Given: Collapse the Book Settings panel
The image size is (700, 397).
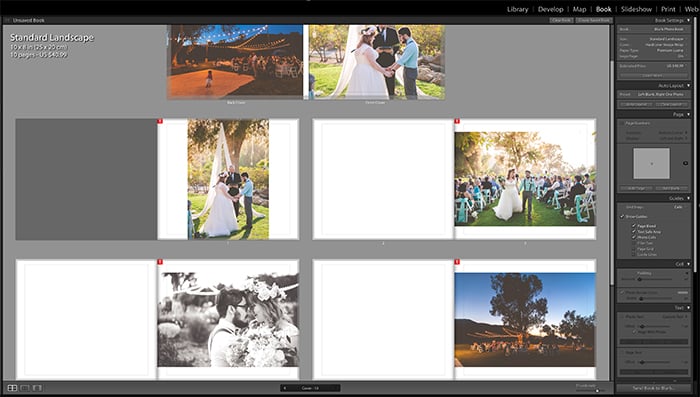Looking at the screenshot, I should pyautogui.click(x=688, y=21).
